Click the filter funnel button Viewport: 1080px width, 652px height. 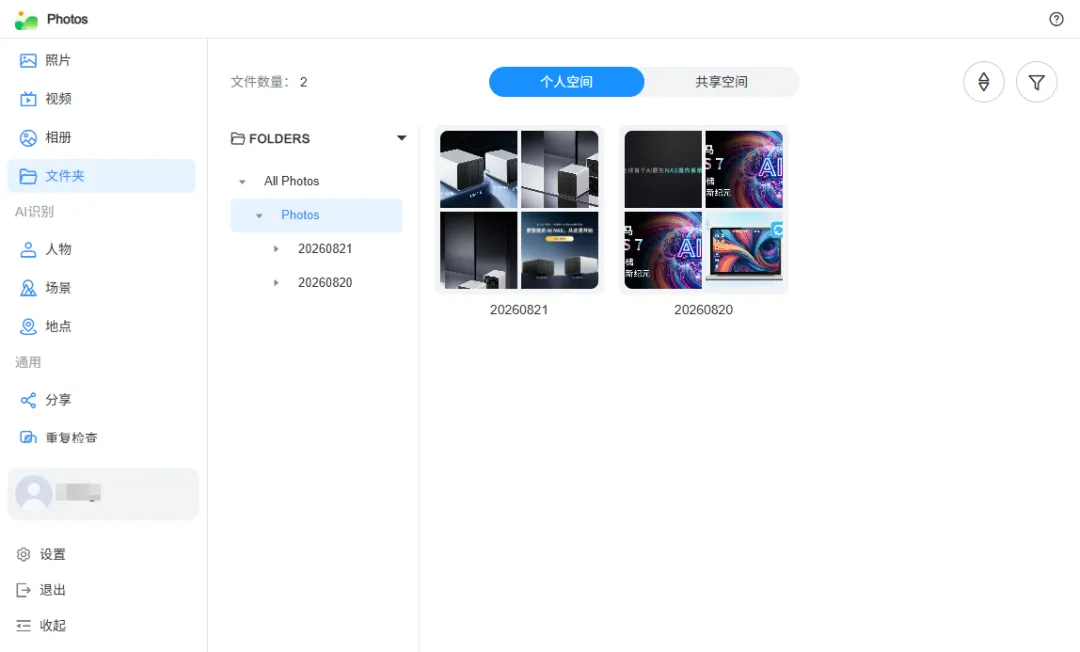coord(1037,82)
